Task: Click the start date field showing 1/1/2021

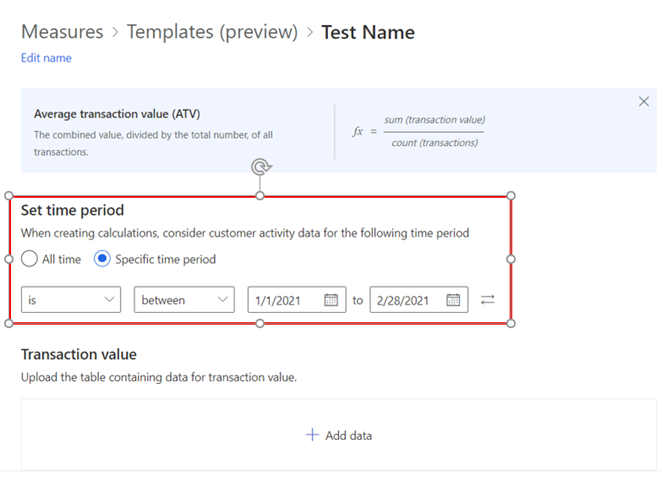Action: pyautogui.click(x=284, y=300)
